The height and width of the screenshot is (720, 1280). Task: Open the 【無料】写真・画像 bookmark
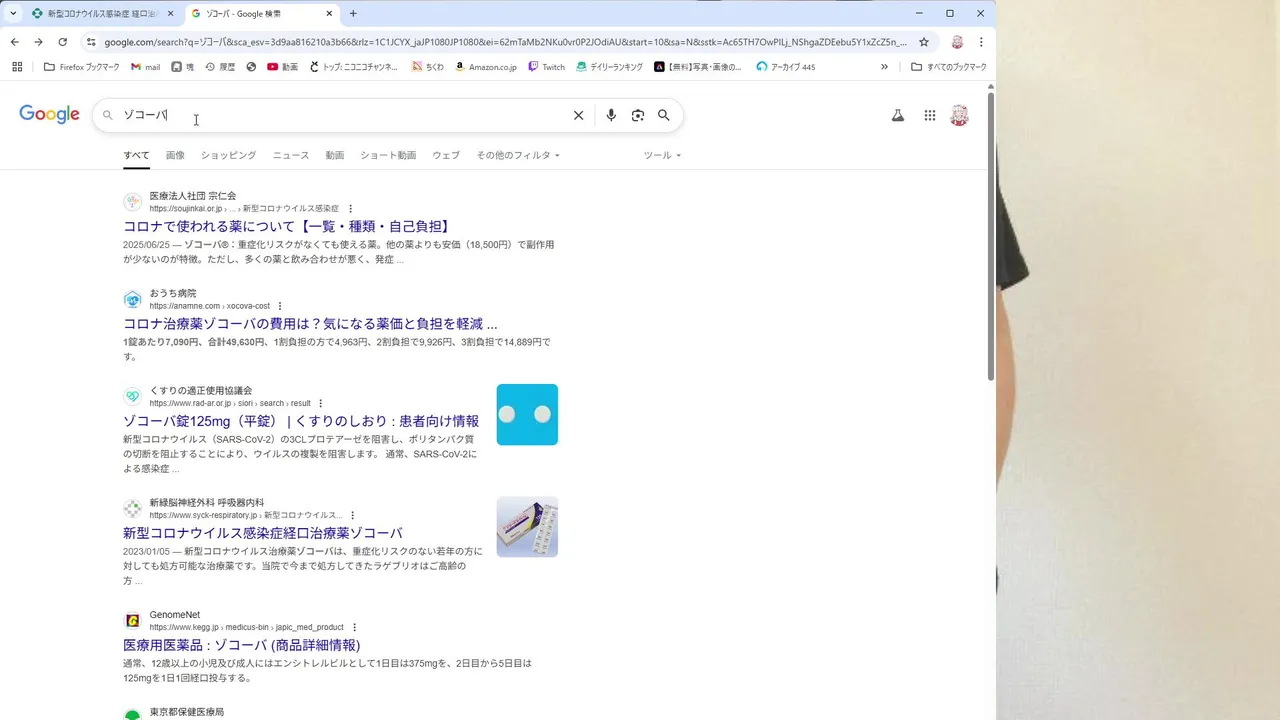pos(699,67)
